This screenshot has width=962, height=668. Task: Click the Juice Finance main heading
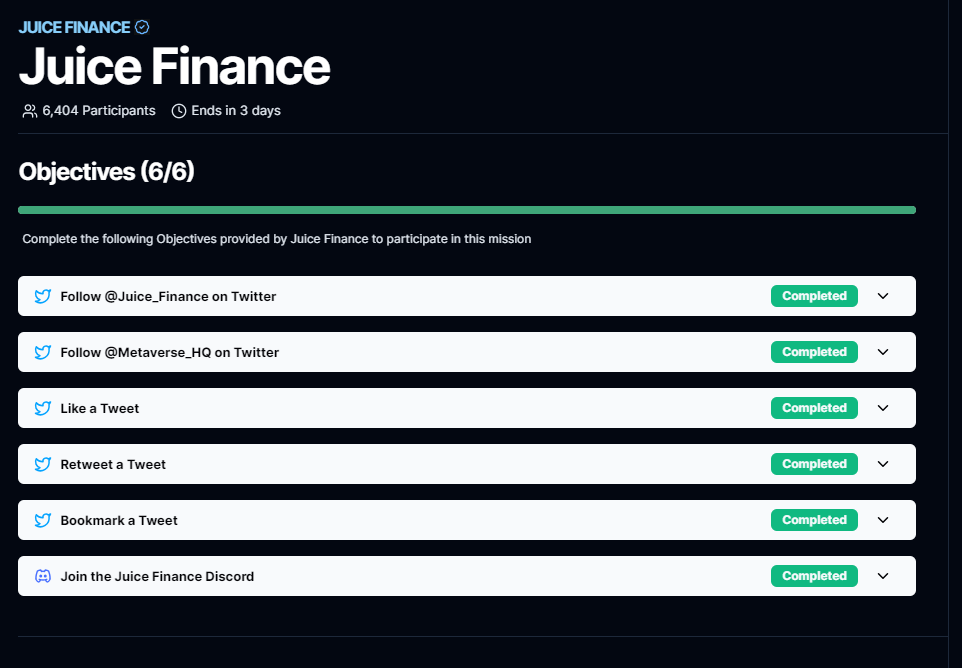(x=174, y=66)
